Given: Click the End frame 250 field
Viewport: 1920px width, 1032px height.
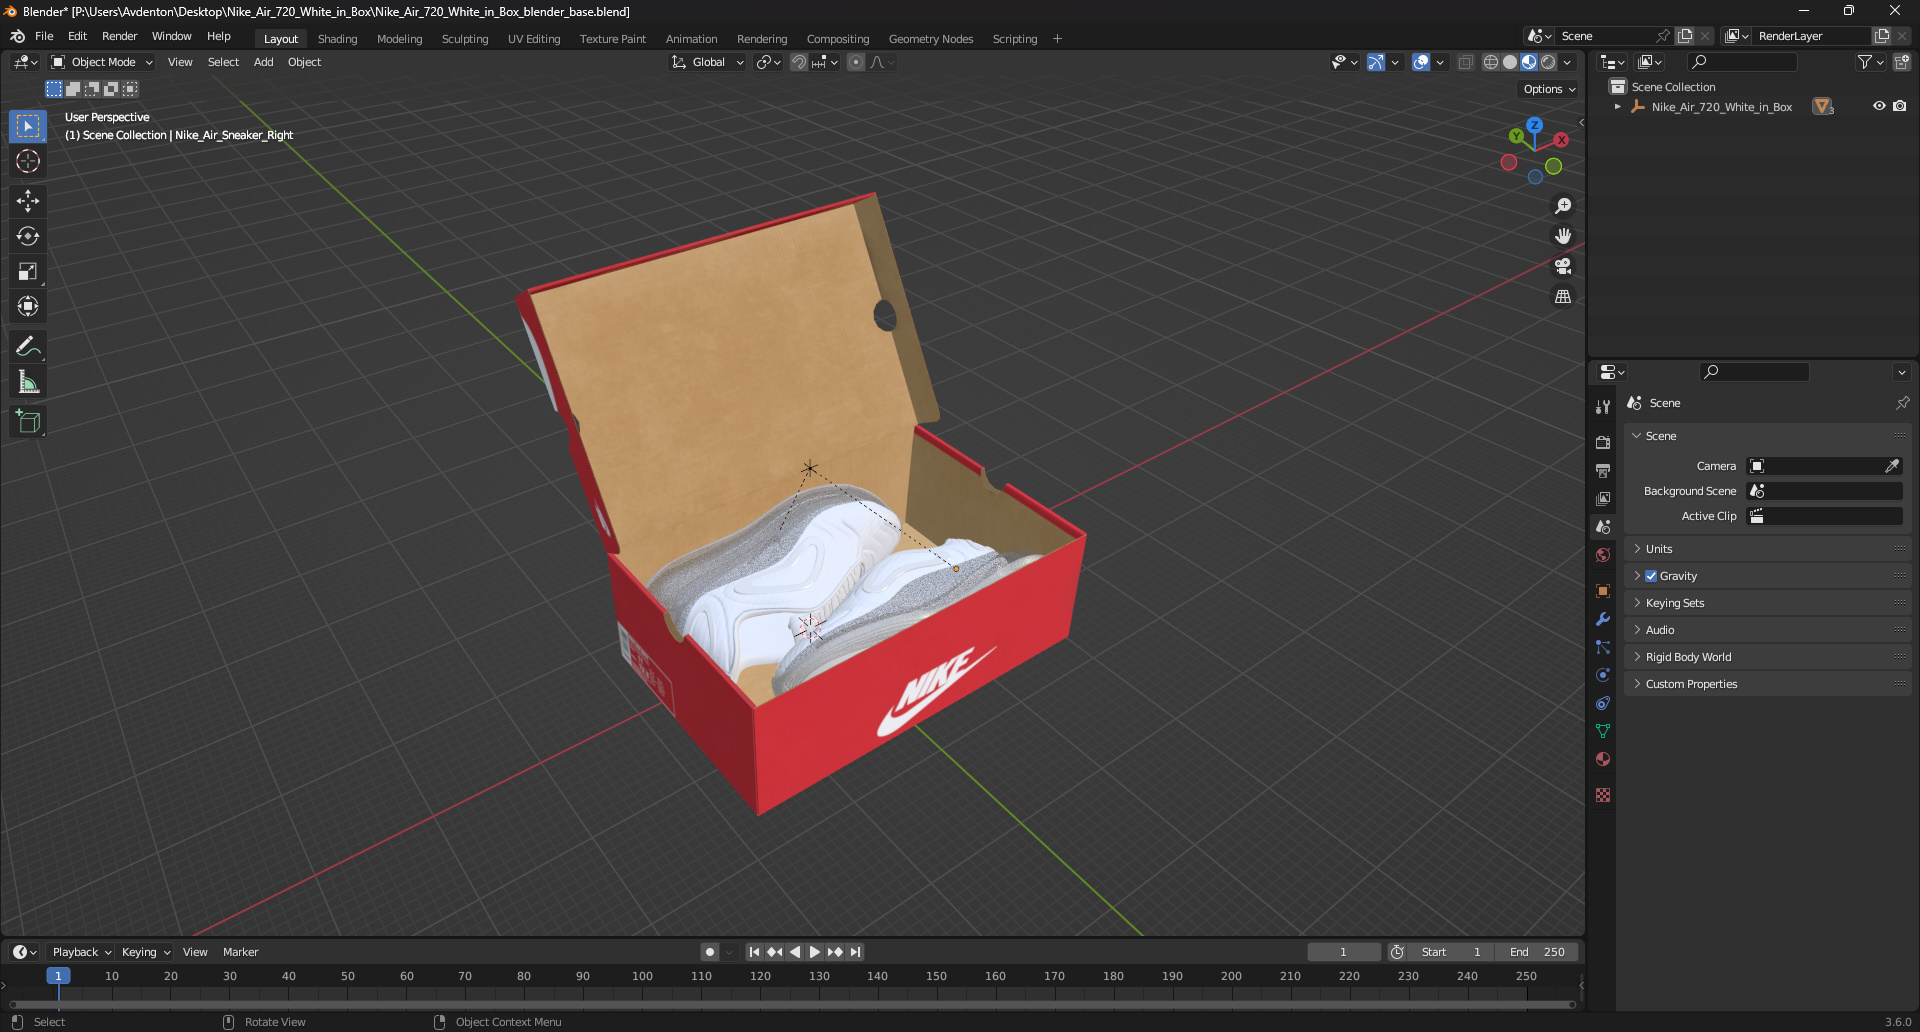Looking at the screenshot, I should [1537, 952].
